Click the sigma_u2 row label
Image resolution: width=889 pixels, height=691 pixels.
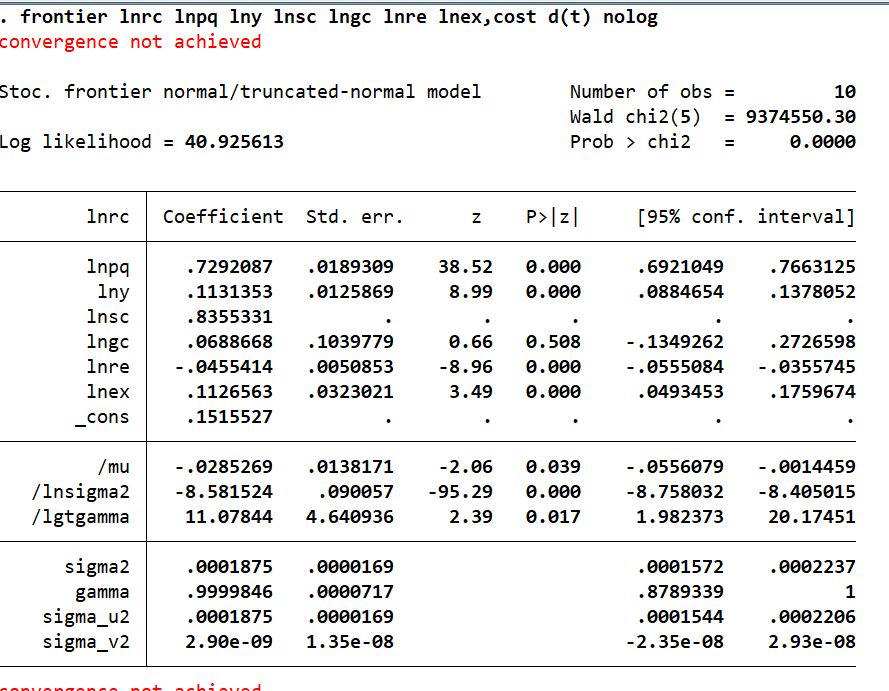(x=86, y=617)
